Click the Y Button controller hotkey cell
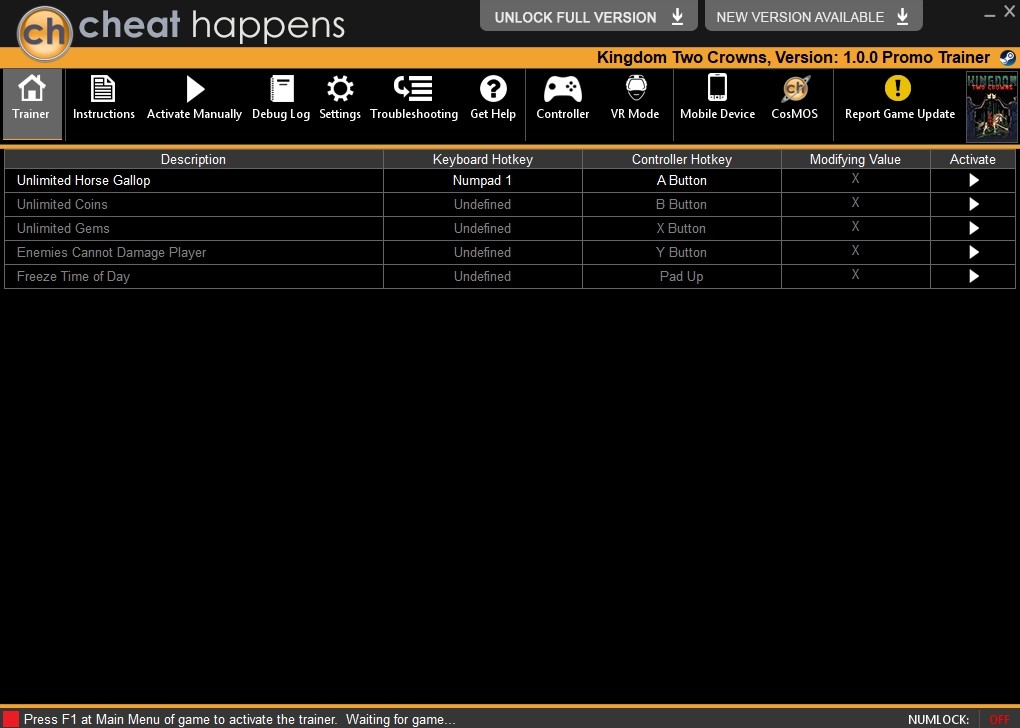The height and width of the screenshot is (728, 1020). [682, 252]
